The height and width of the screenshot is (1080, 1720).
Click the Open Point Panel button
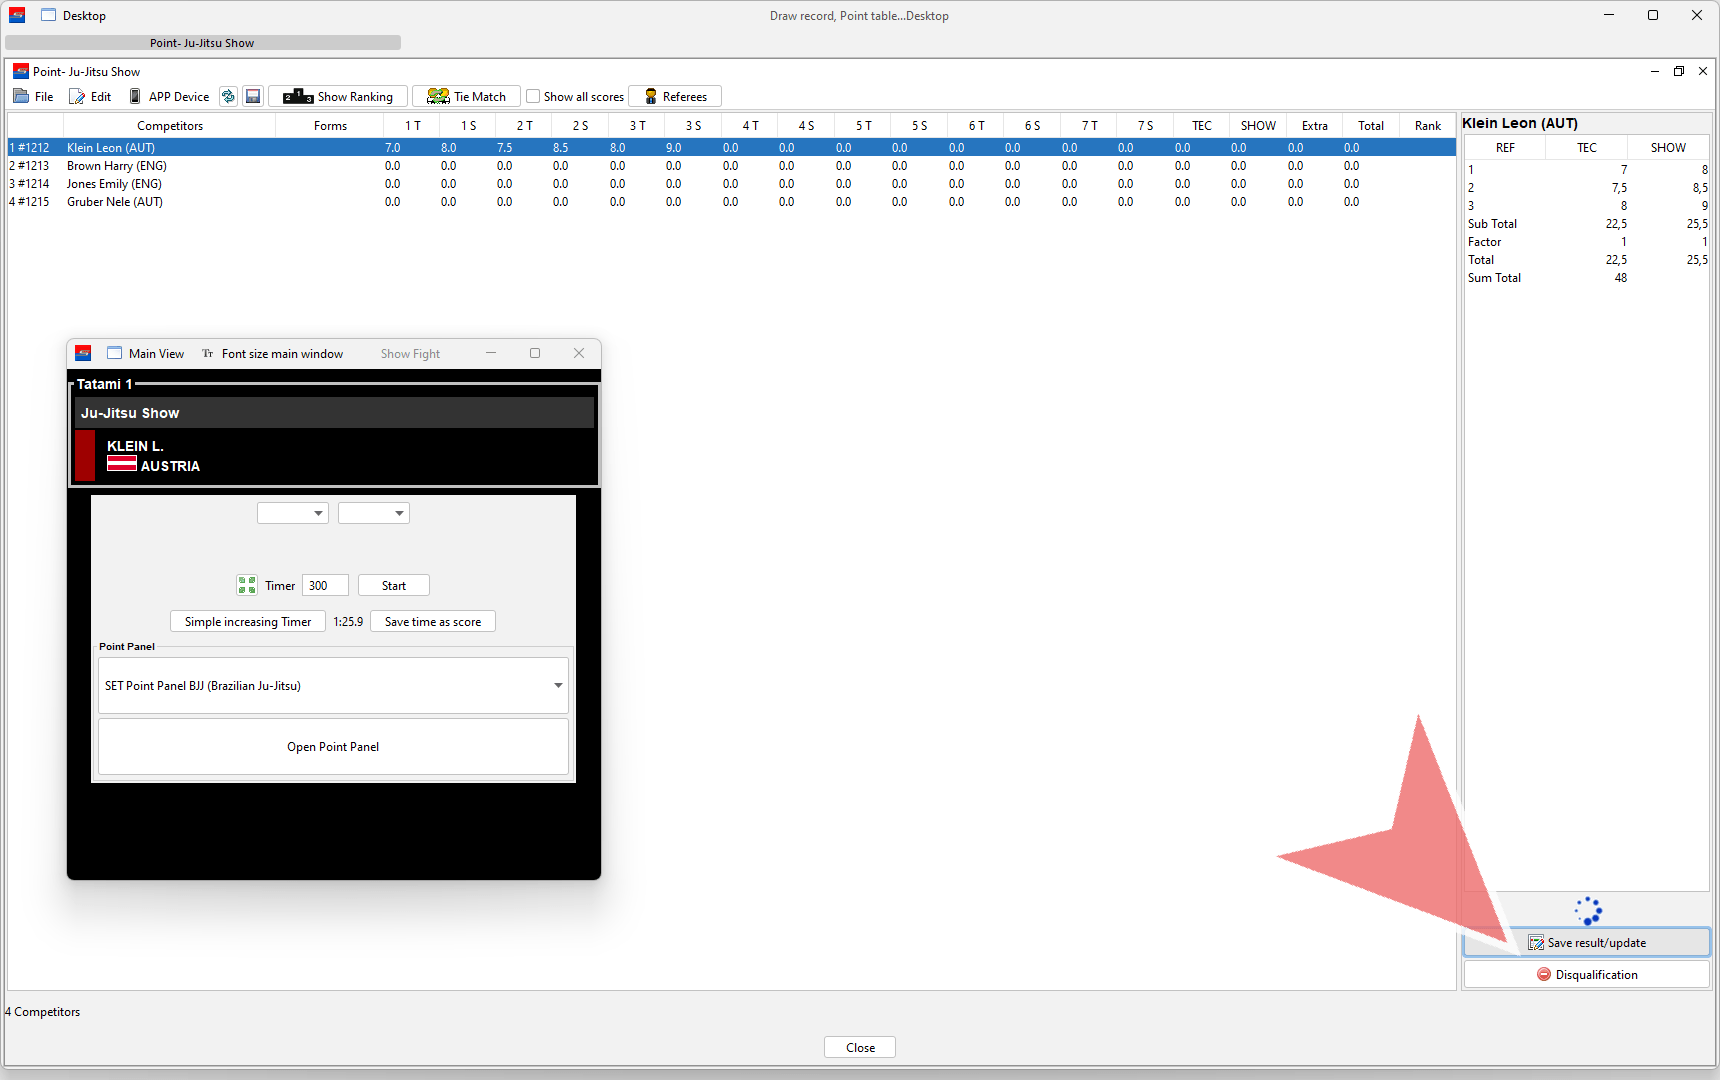(333, 746)
